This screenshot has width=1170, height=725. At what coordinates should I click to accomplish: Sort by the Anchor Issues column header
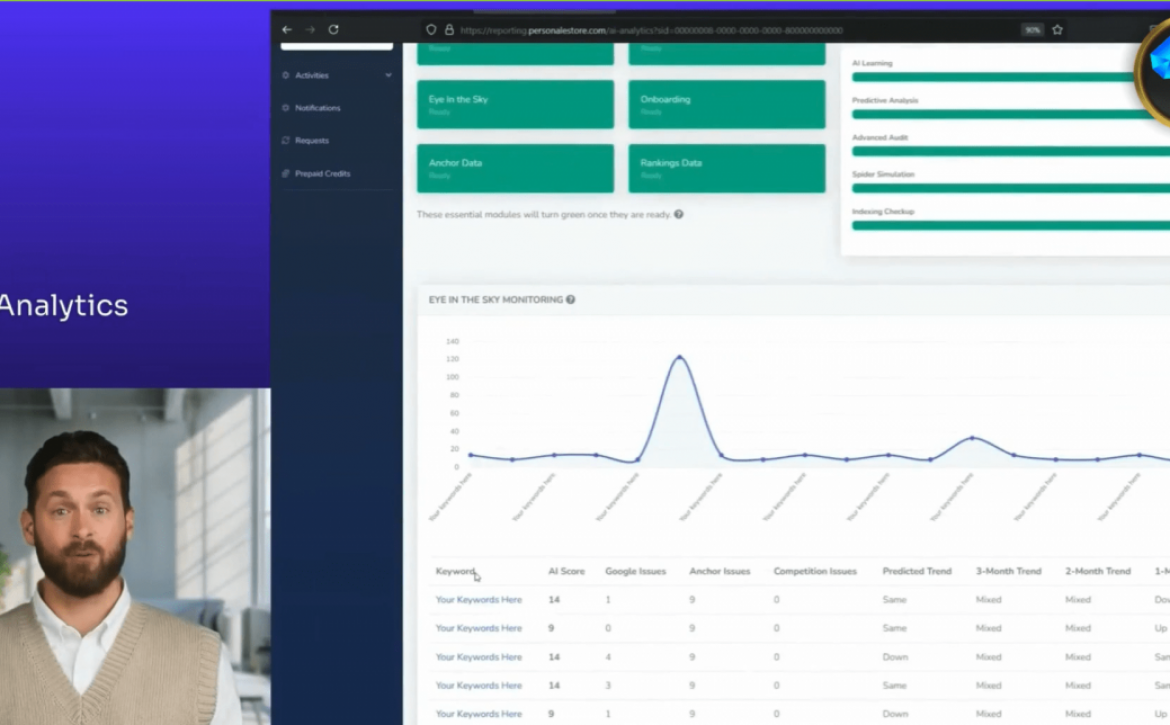719,571
